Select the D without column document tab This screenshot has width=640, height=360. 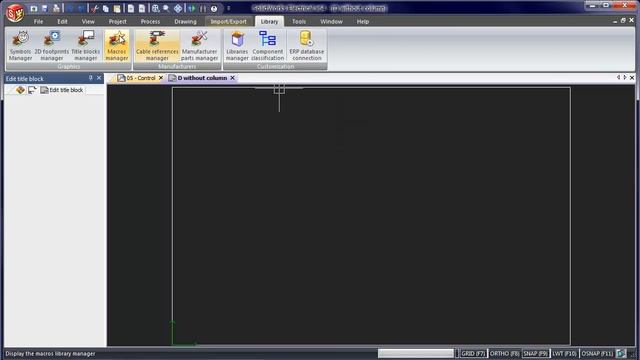click(198, 78)
